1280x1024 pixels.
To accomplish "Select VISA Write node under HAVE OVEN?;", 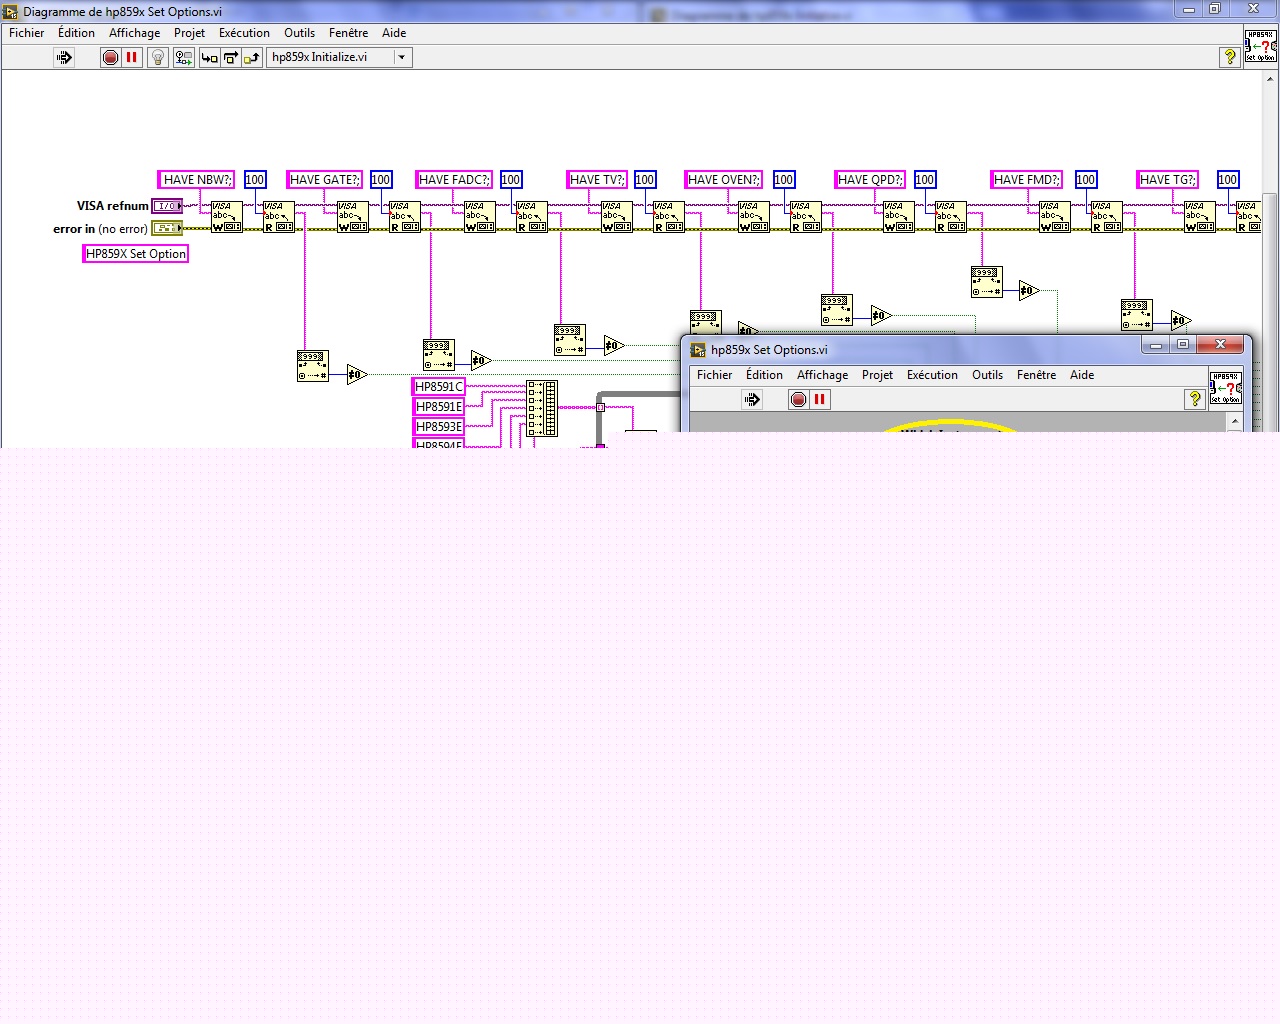I will coord(753,217).
